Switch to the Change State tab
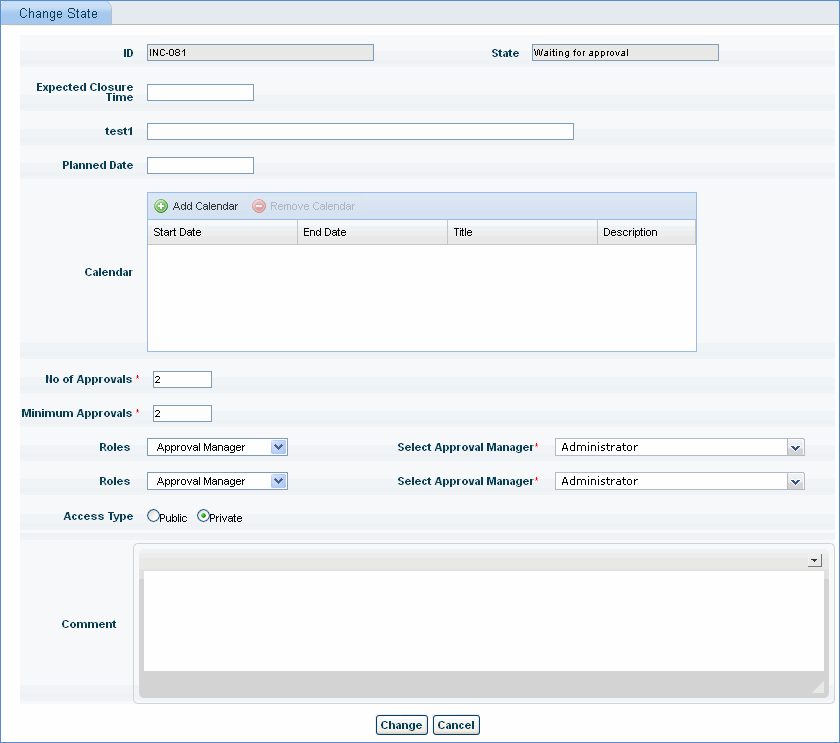Viewport: 840px width, 743px height. tap(58, 14)
